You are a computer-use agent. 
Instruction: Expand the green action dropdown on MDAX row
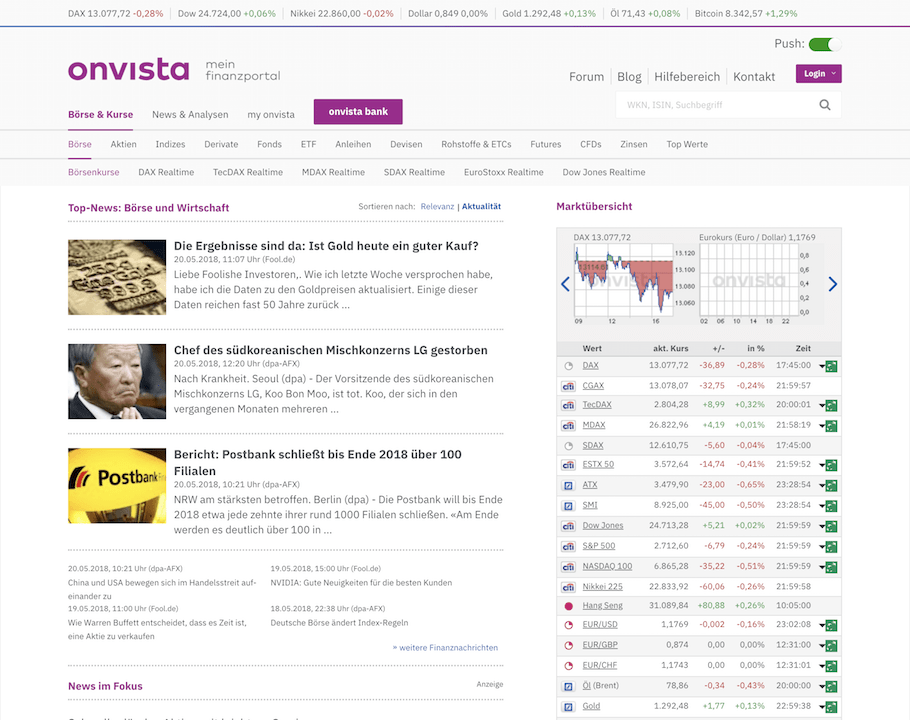click(829, 426)
